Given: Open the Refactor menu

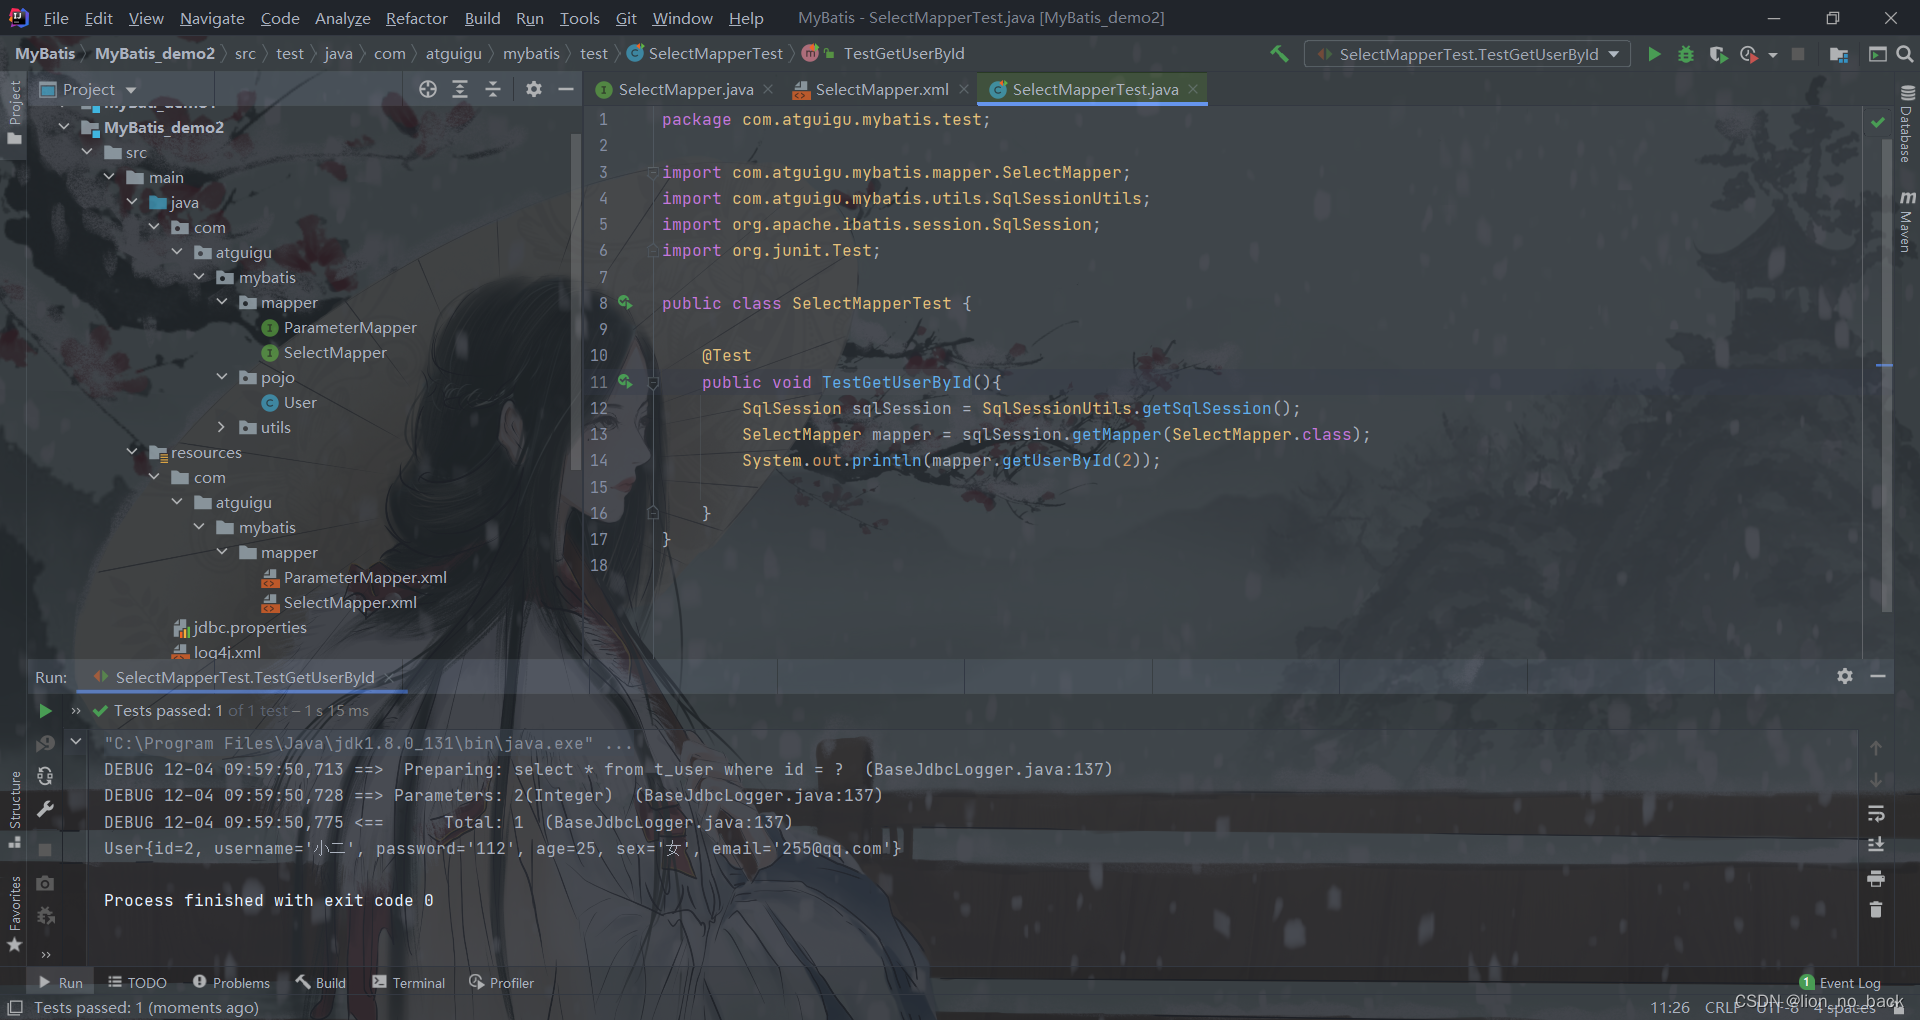Looking at the screenshot, I should [417, 18].
